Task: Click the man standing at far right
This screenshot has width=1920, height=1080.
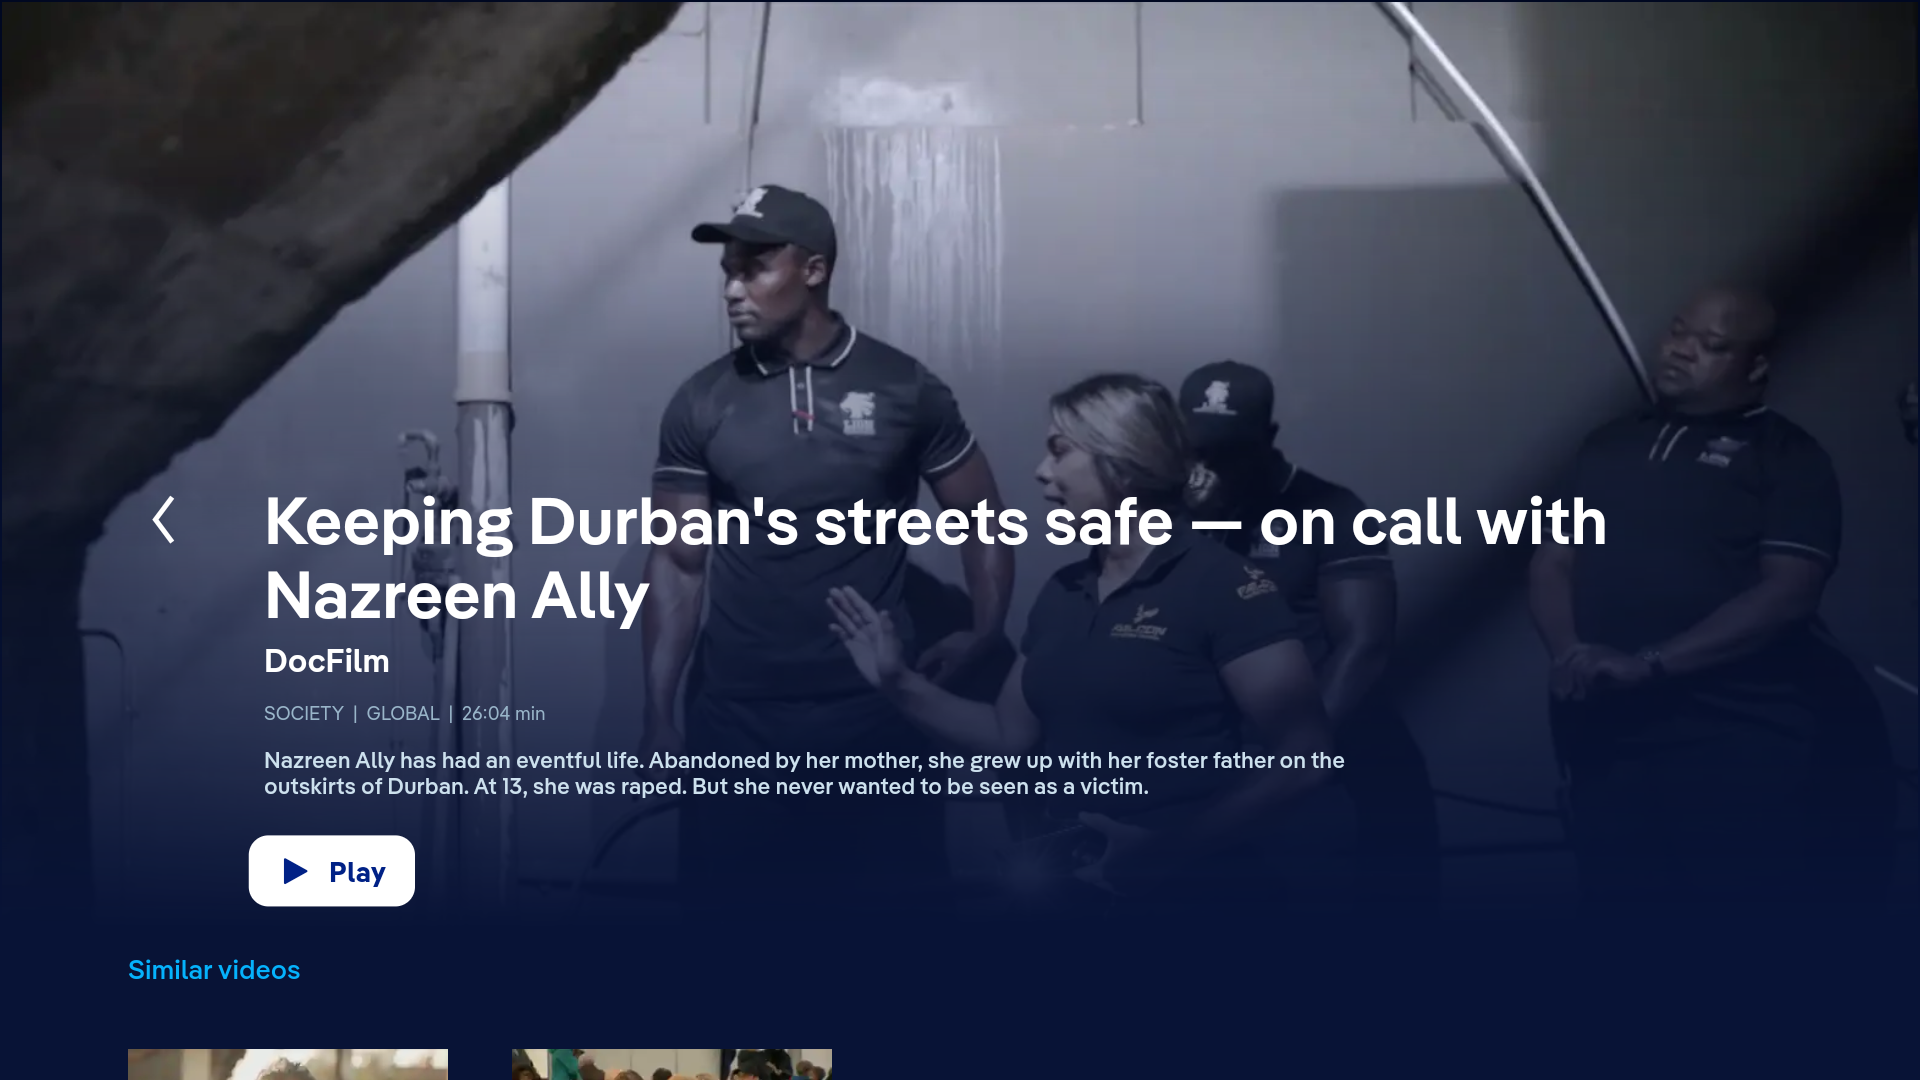Action: pyautogui.click(x=1700, y=580)
